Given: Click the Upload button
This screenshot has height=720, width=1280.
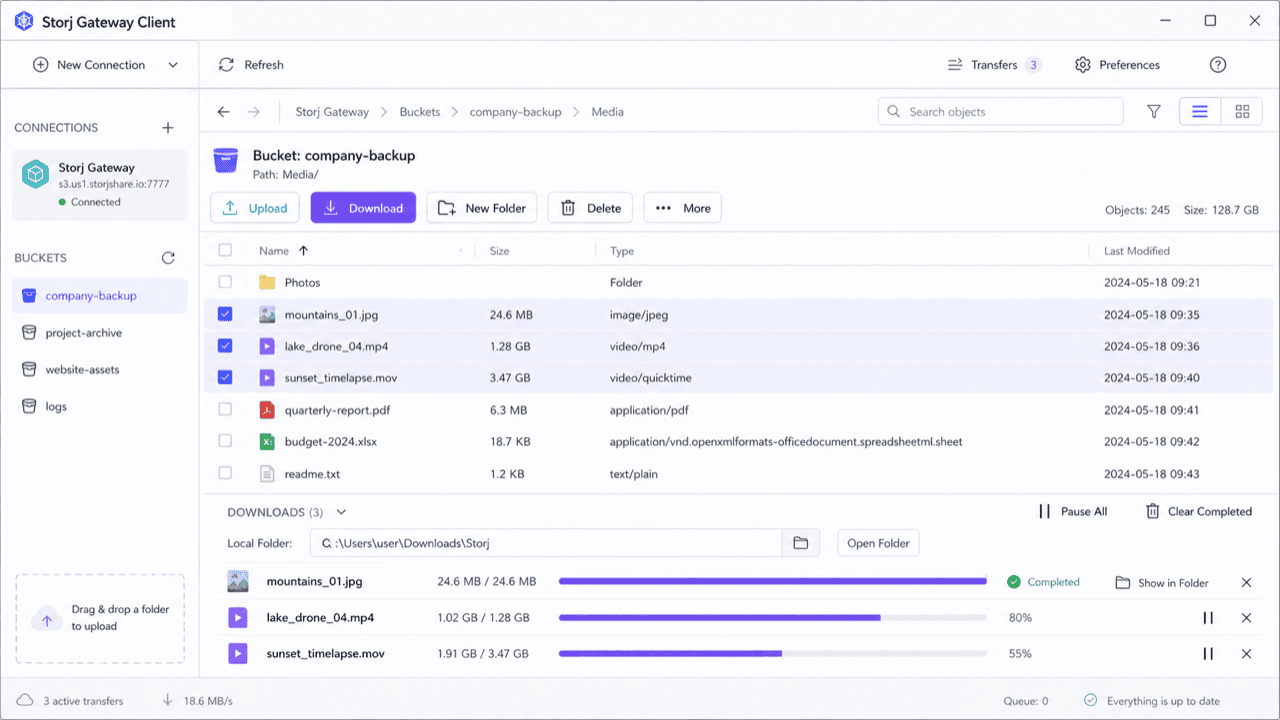Looking at the screenshot, I should (x=255, y=208).
